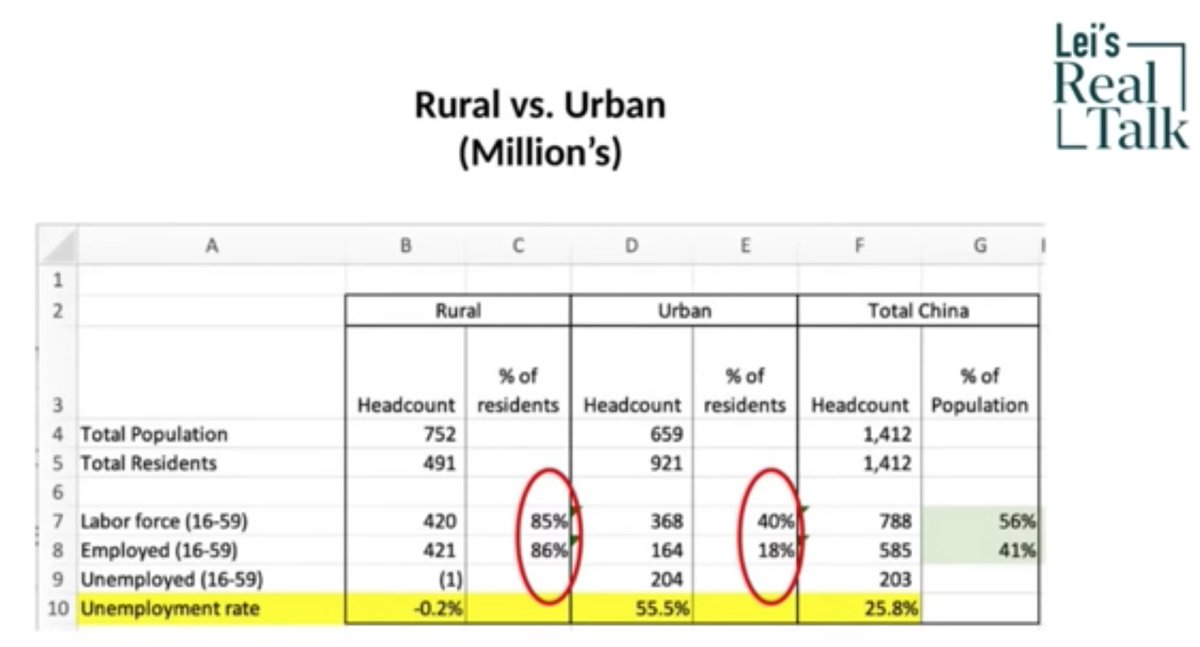The width and height of the screenshot is (1200, 647).
Task: Click the green error indicator on the 85% cell
Action: tap(575, 511)
